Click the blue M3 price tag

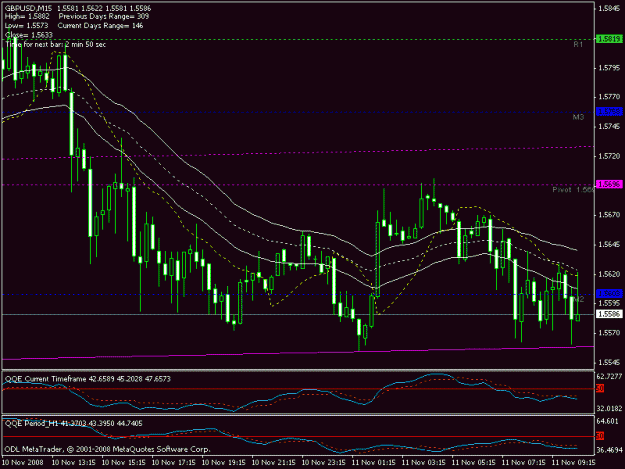click(609, 112)
